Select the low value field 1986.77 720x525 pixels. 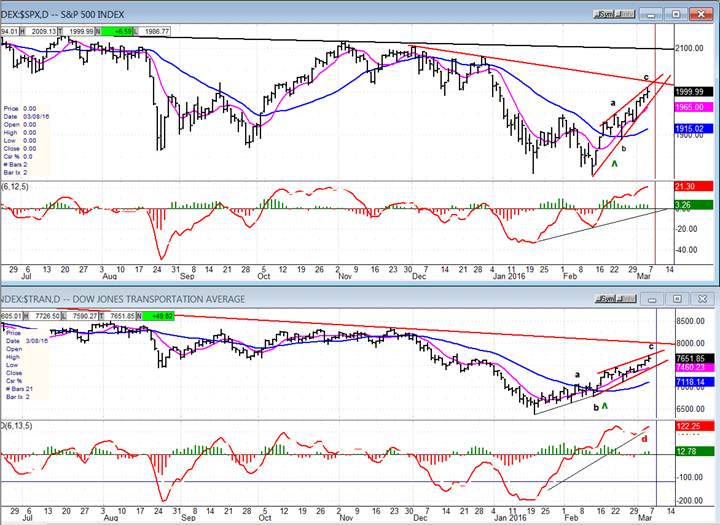pos(155,32)
